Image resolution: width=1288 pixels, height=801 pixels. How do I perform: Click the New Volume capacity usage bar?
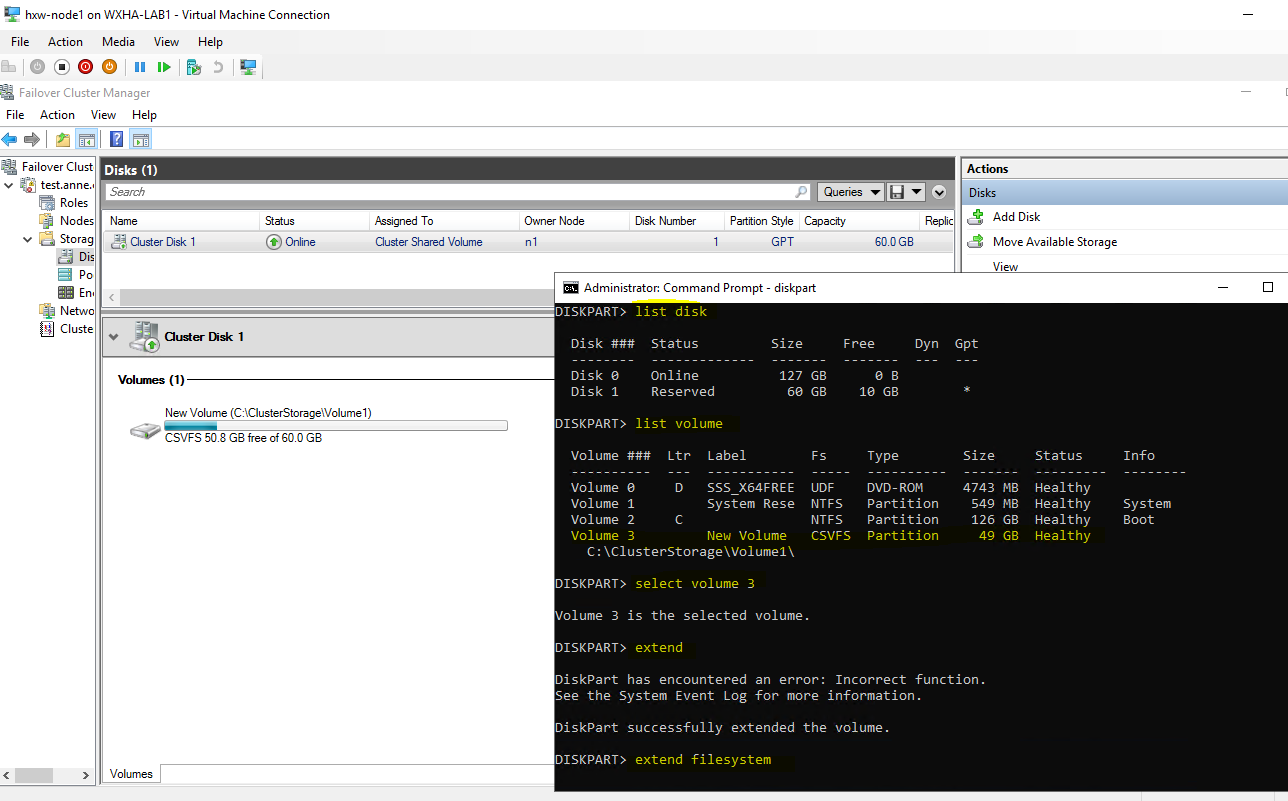(336, 426)
